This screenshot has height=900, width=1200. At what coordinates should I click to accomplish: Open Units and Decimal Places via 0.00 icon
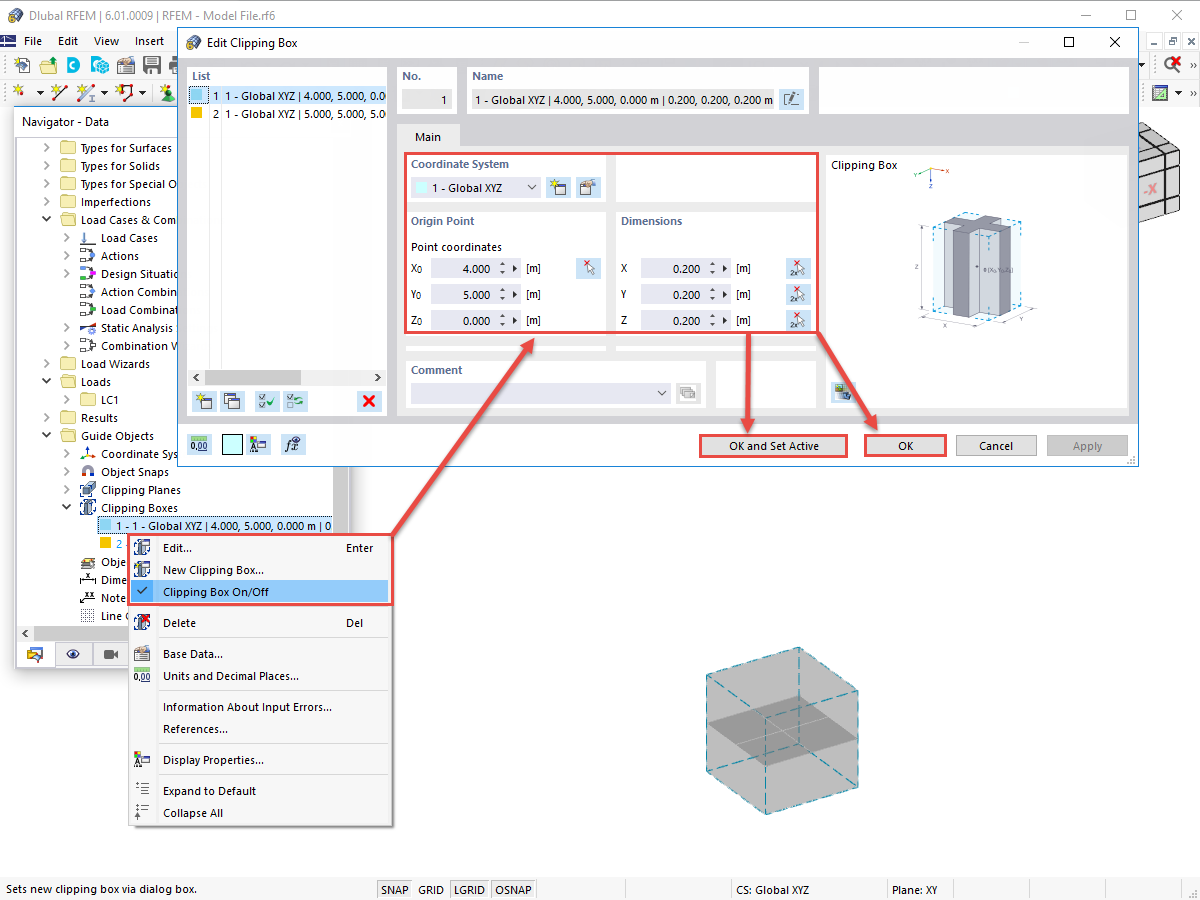coord(199,443)
